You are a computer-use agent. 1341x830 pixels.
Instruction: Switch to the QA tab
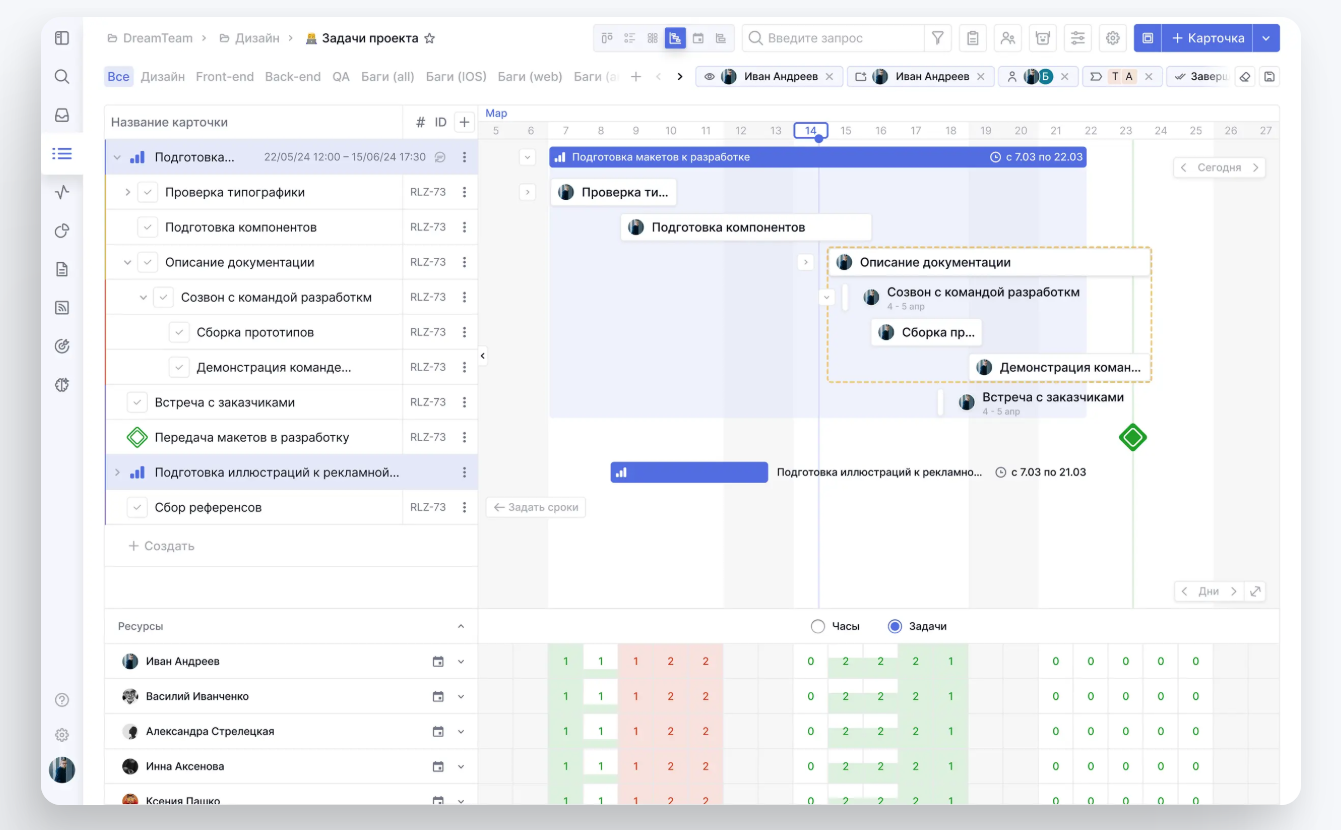pyautogui.click(x=341, y=76)
